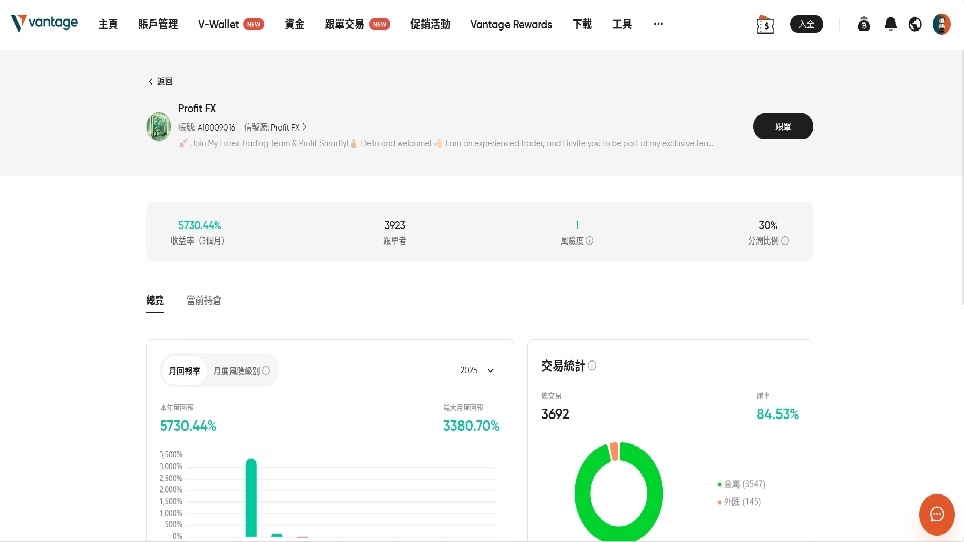Open the user profile avatar

[x=941, y=24]
